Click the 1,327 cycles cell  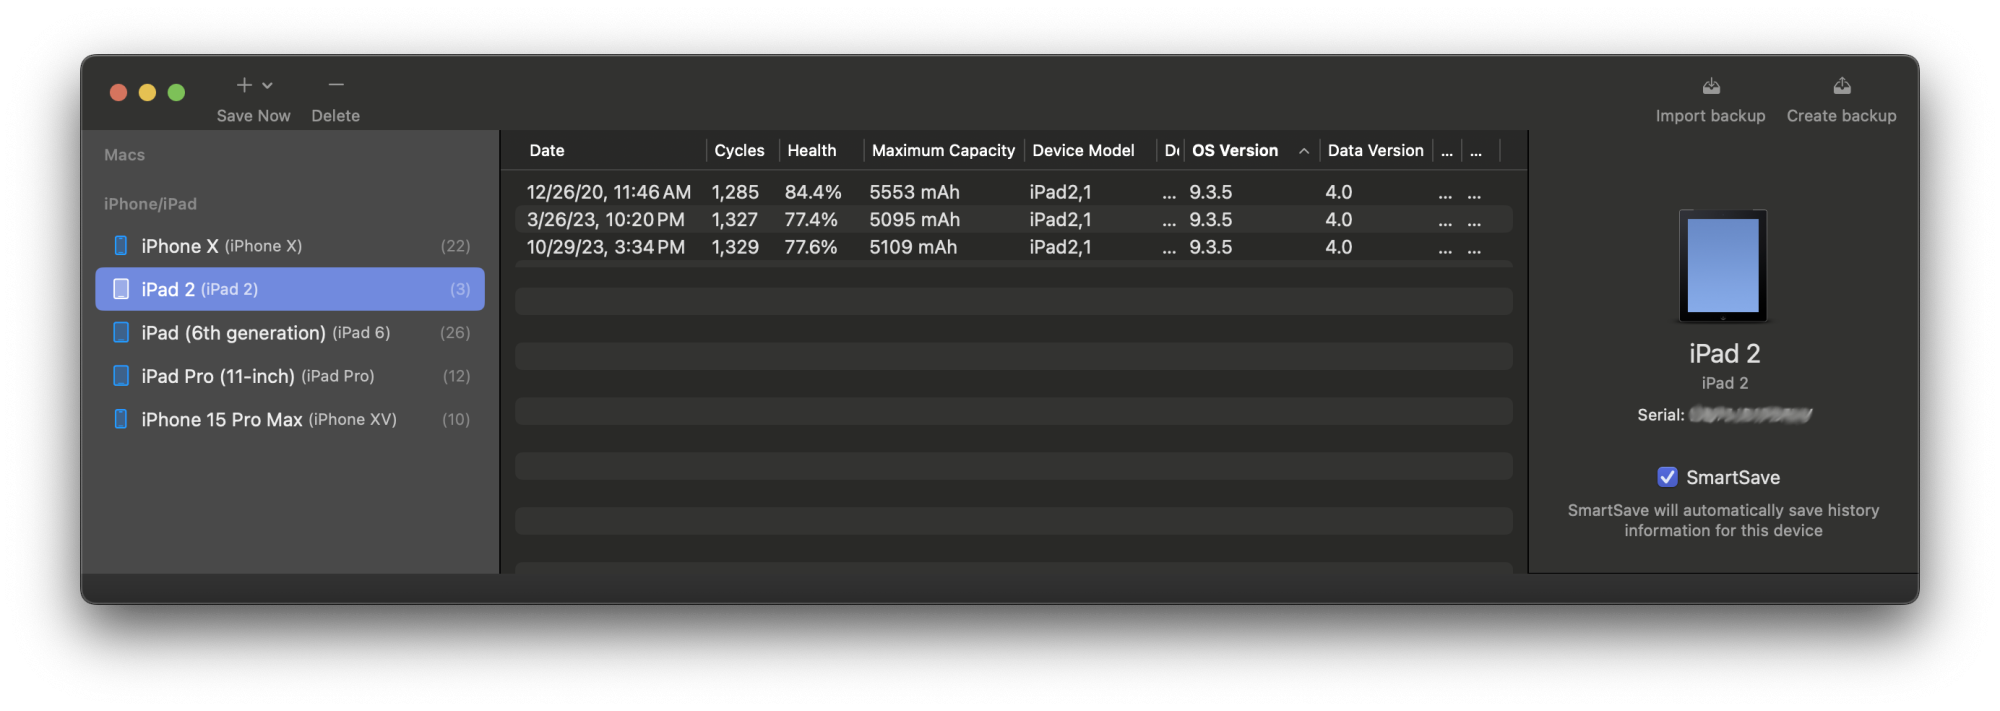pyautogui.click(x=735, y=219)
